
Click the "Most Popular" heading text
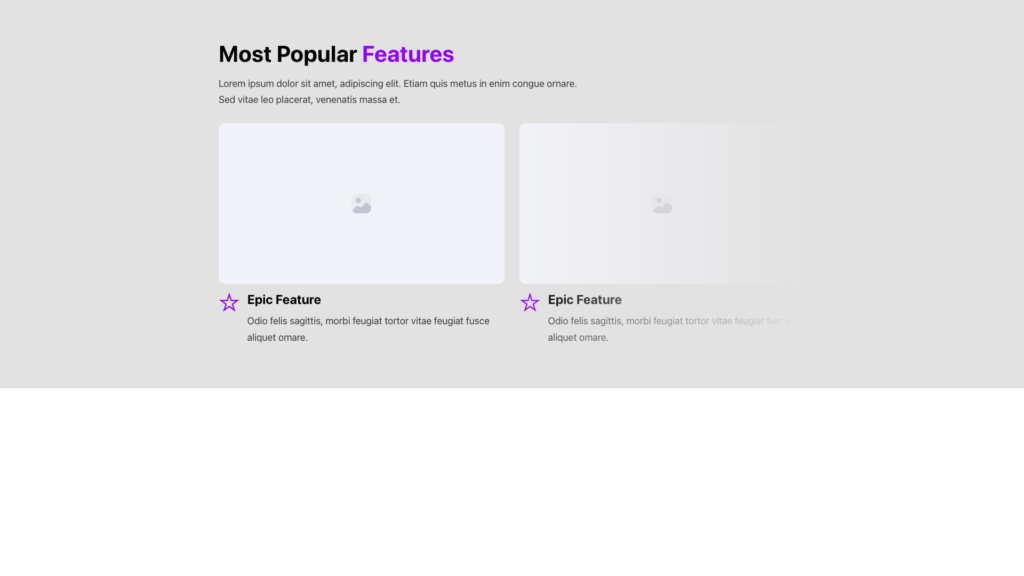[x=287, y=54]
